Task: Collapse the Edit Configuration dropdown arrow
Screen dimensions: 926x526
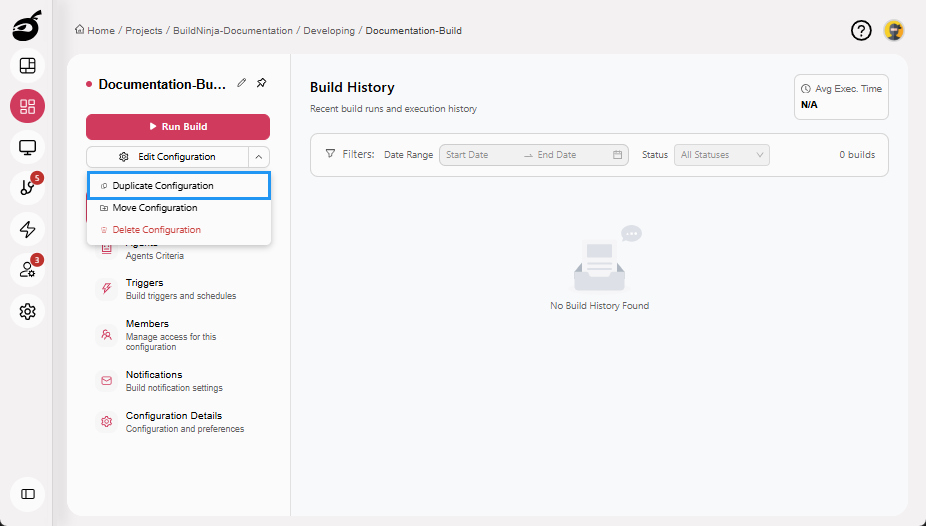Action: (259, 157)
